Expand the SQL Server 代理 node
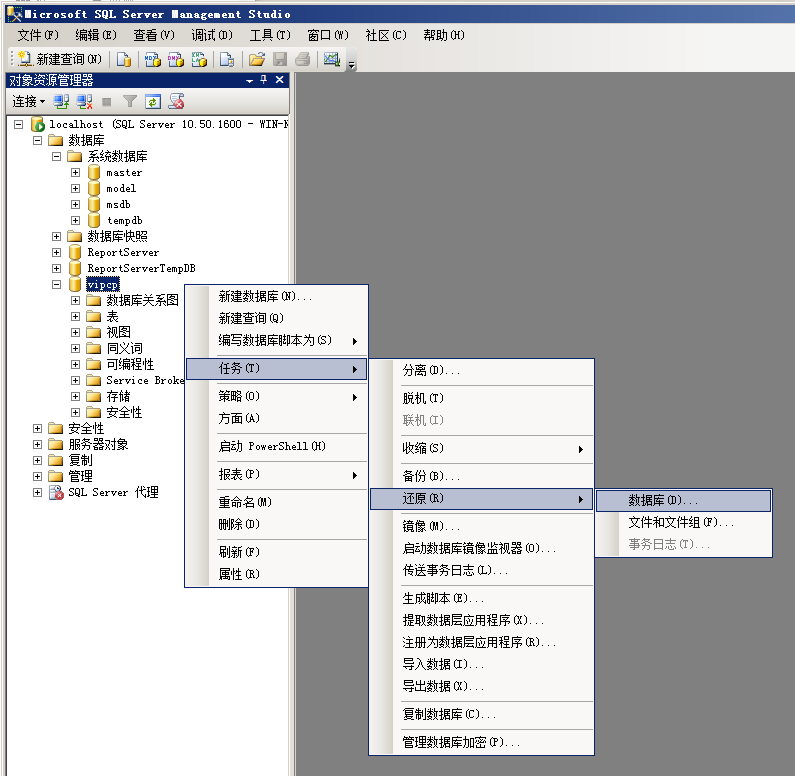Screen dimensions: 795x776 (x=38, y=492)
